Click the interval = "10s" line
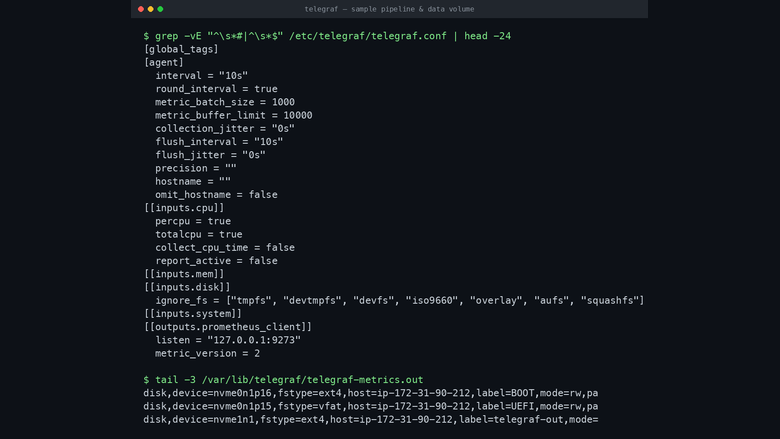Screen dimensions: 780x439 point(201,76)
